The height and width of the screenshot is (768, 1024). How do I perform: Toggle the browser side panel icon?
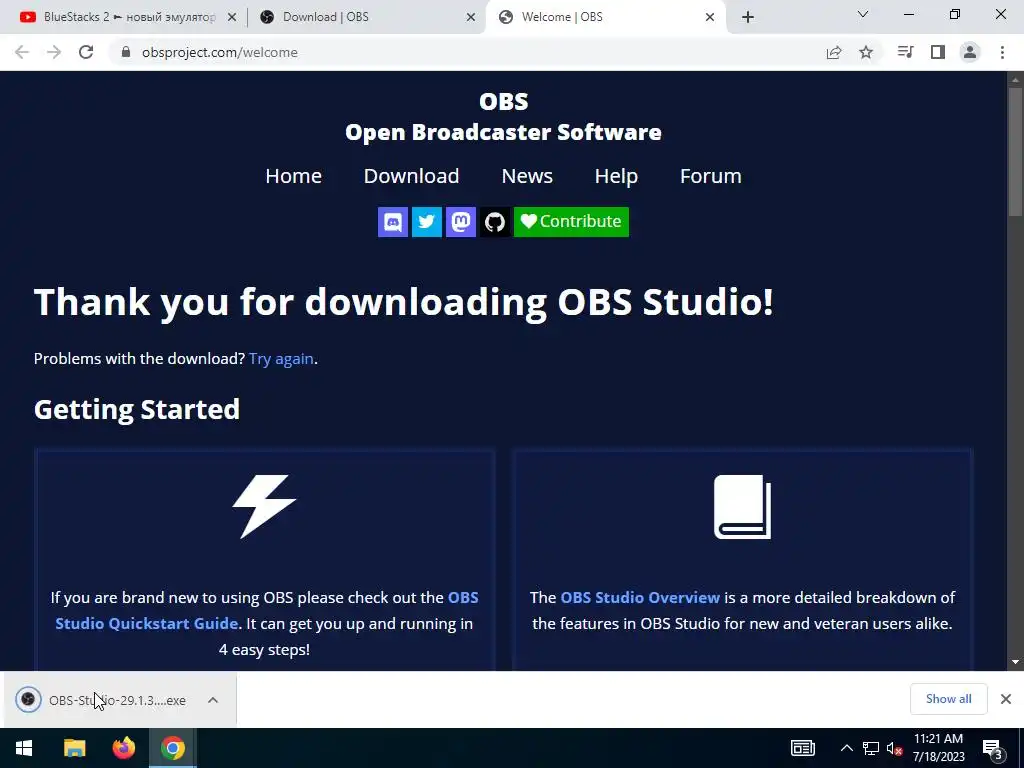938,52
